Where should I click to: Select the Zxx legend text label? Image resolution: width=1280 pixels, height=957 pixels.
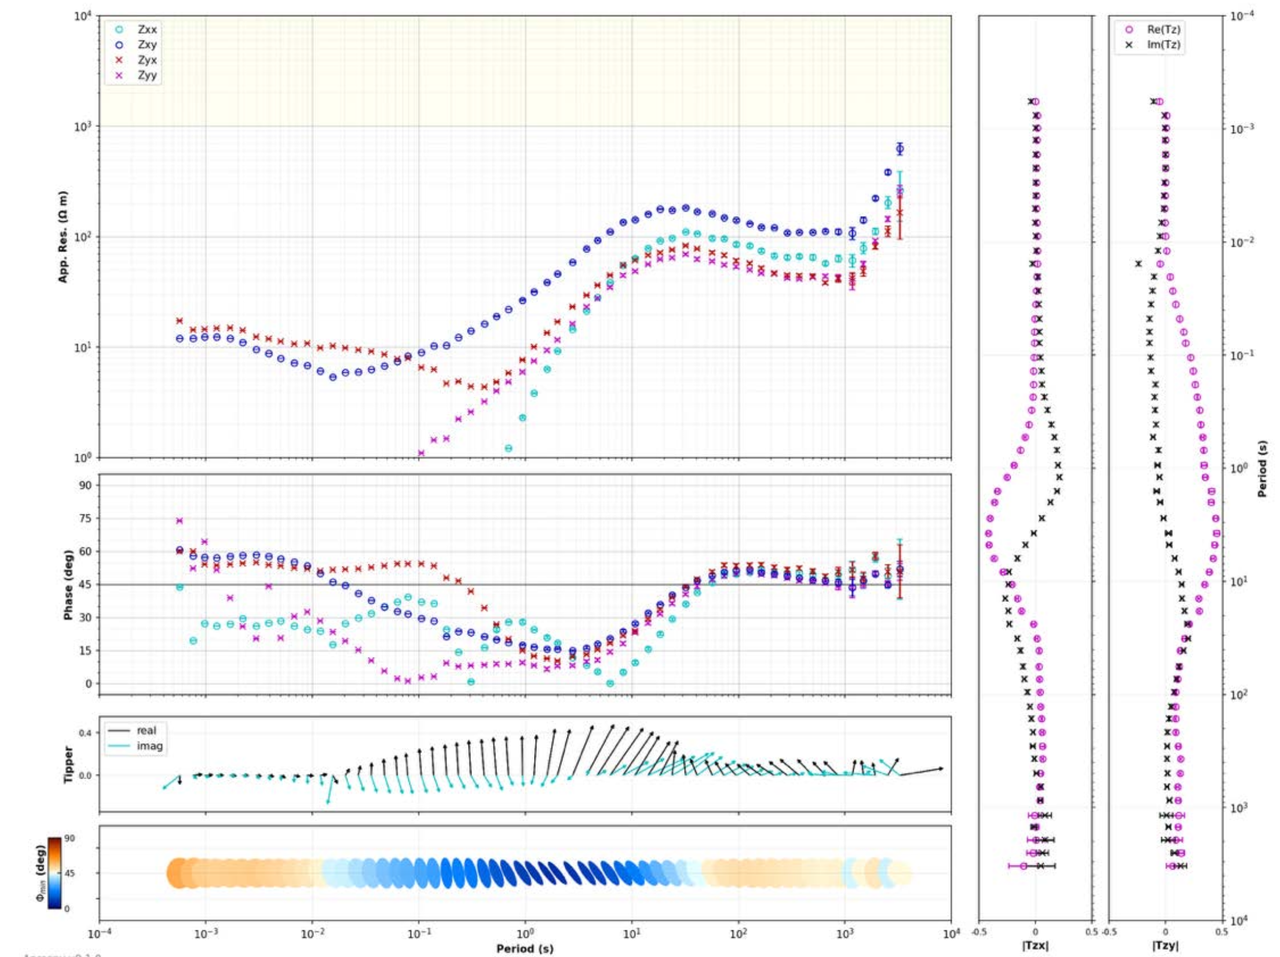(147, 30)
